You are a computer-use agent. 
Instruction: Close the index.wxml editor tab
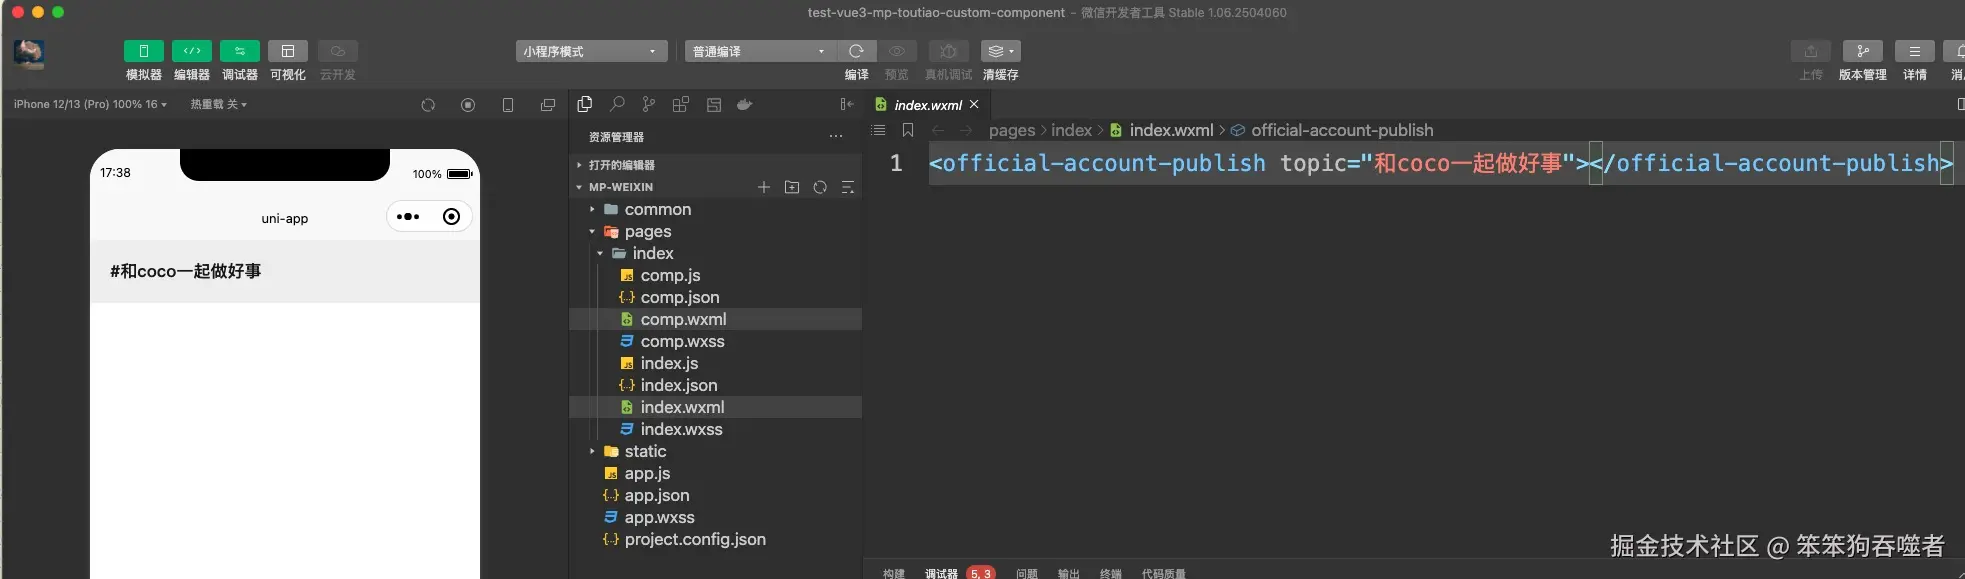[x=974, y=104]
